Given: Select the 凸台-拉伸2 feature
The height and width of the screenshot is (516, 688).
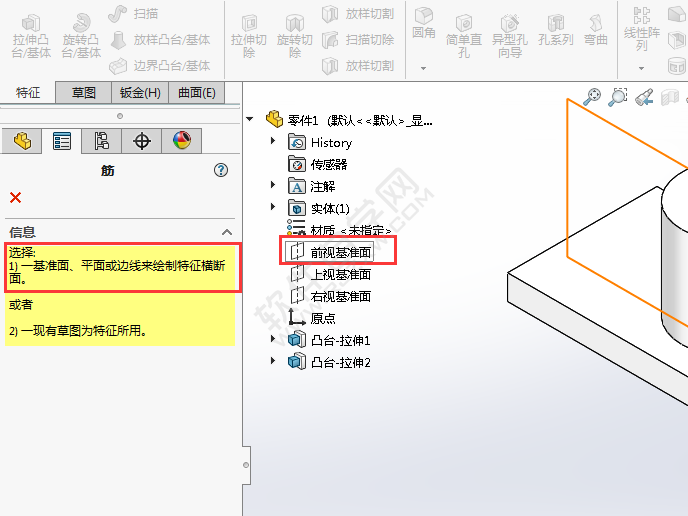Looking at the screenshot, I should click(329, 362).
